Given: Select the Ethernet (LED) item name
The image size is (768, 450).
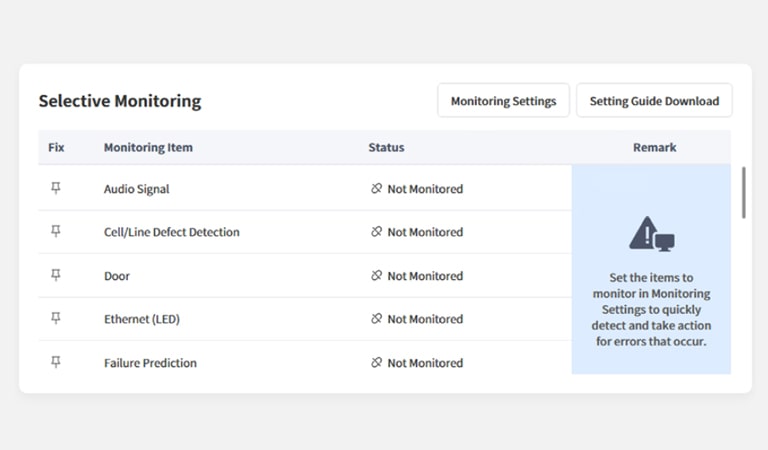Looking at the screenshot, I should point(141,319).
